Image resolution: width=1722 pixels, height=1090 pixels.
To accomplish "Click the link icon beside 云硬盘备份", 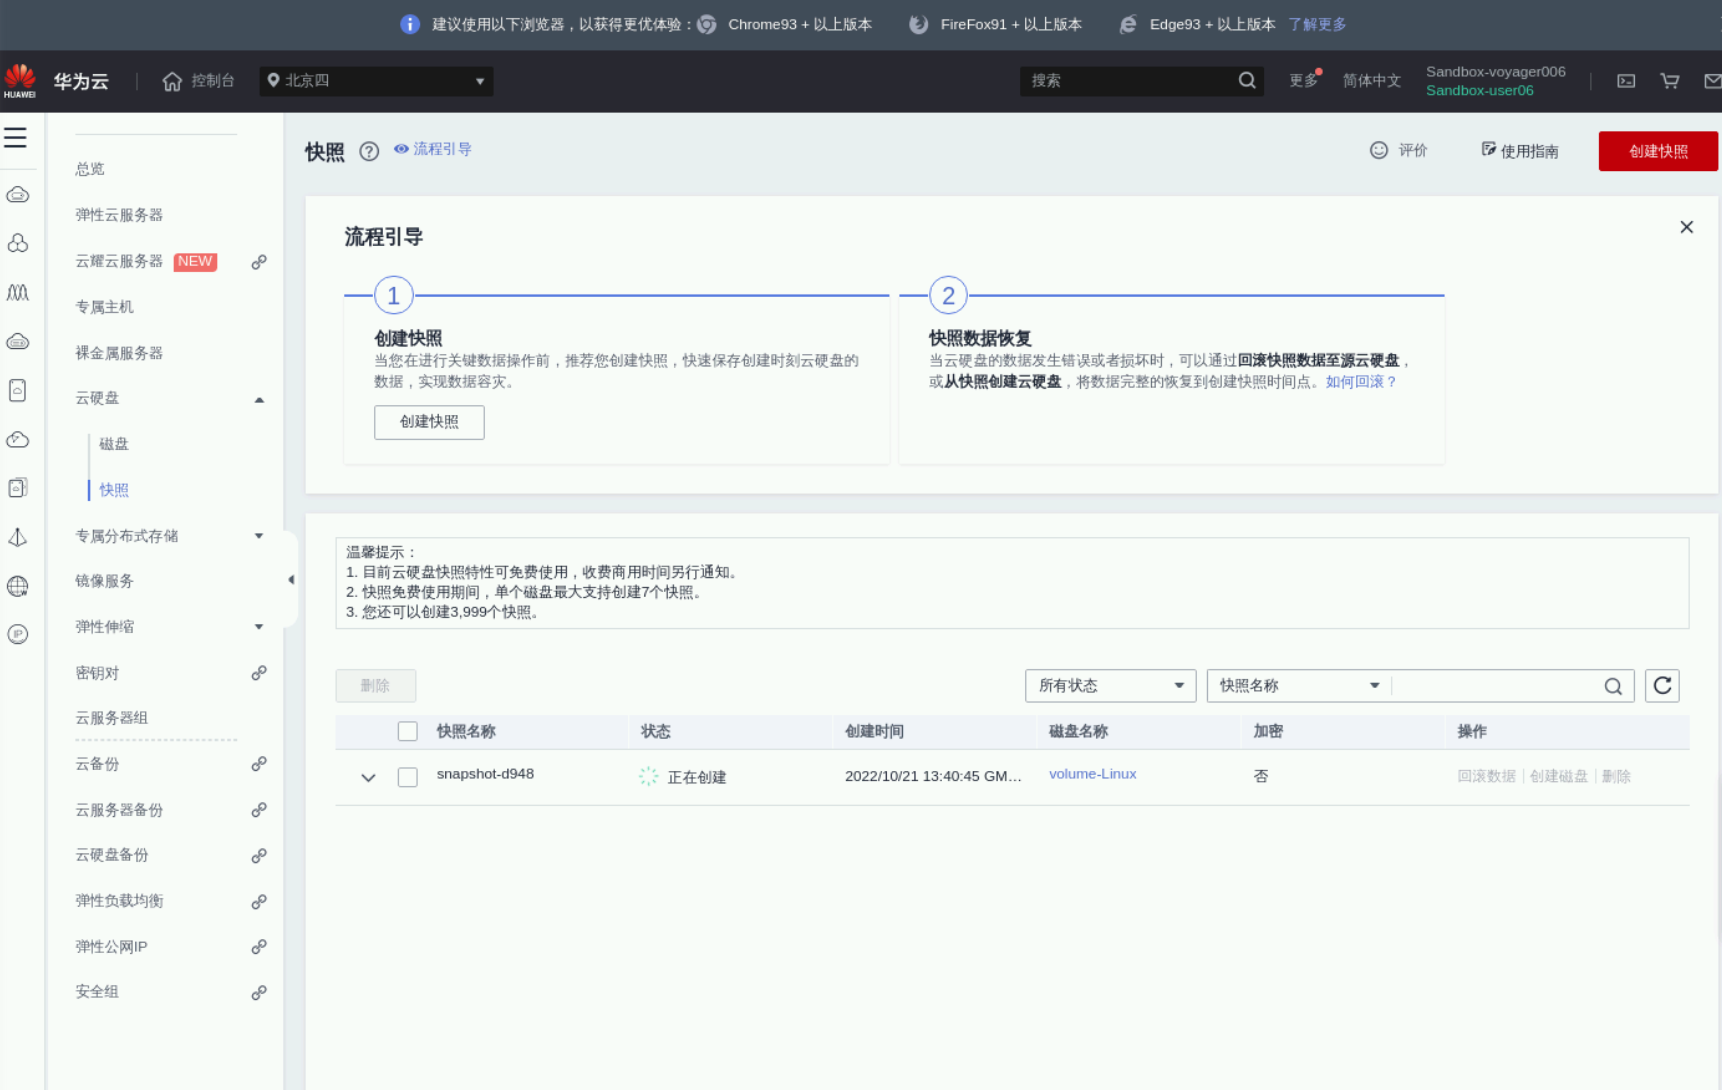I will (x=259, y=856).
